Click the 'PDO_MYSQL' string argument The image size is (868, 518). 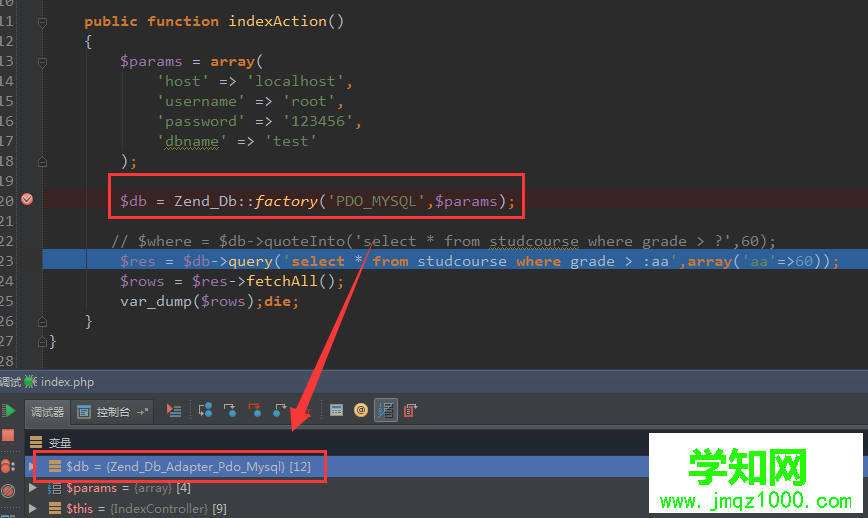coord(376,201)
